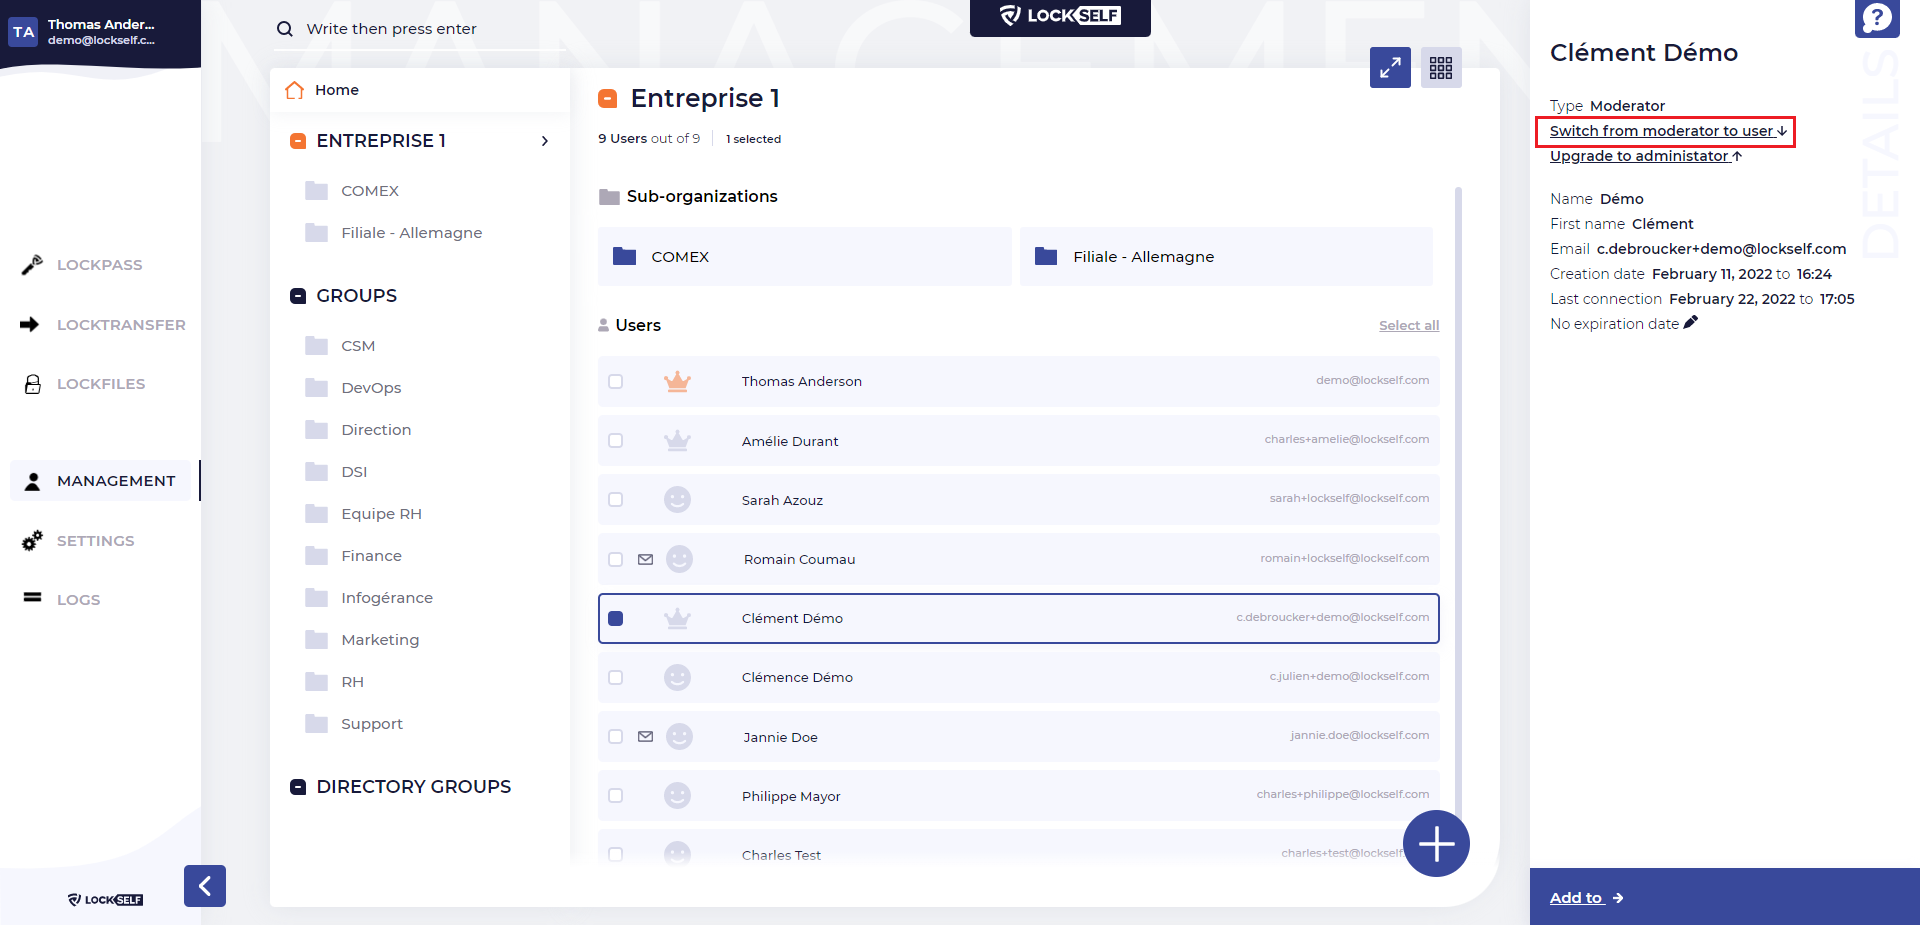This screenshot has height=925, width=1920.
Task: Collapse the GROUPS section toggle
Action: click(x=298, y=296)
